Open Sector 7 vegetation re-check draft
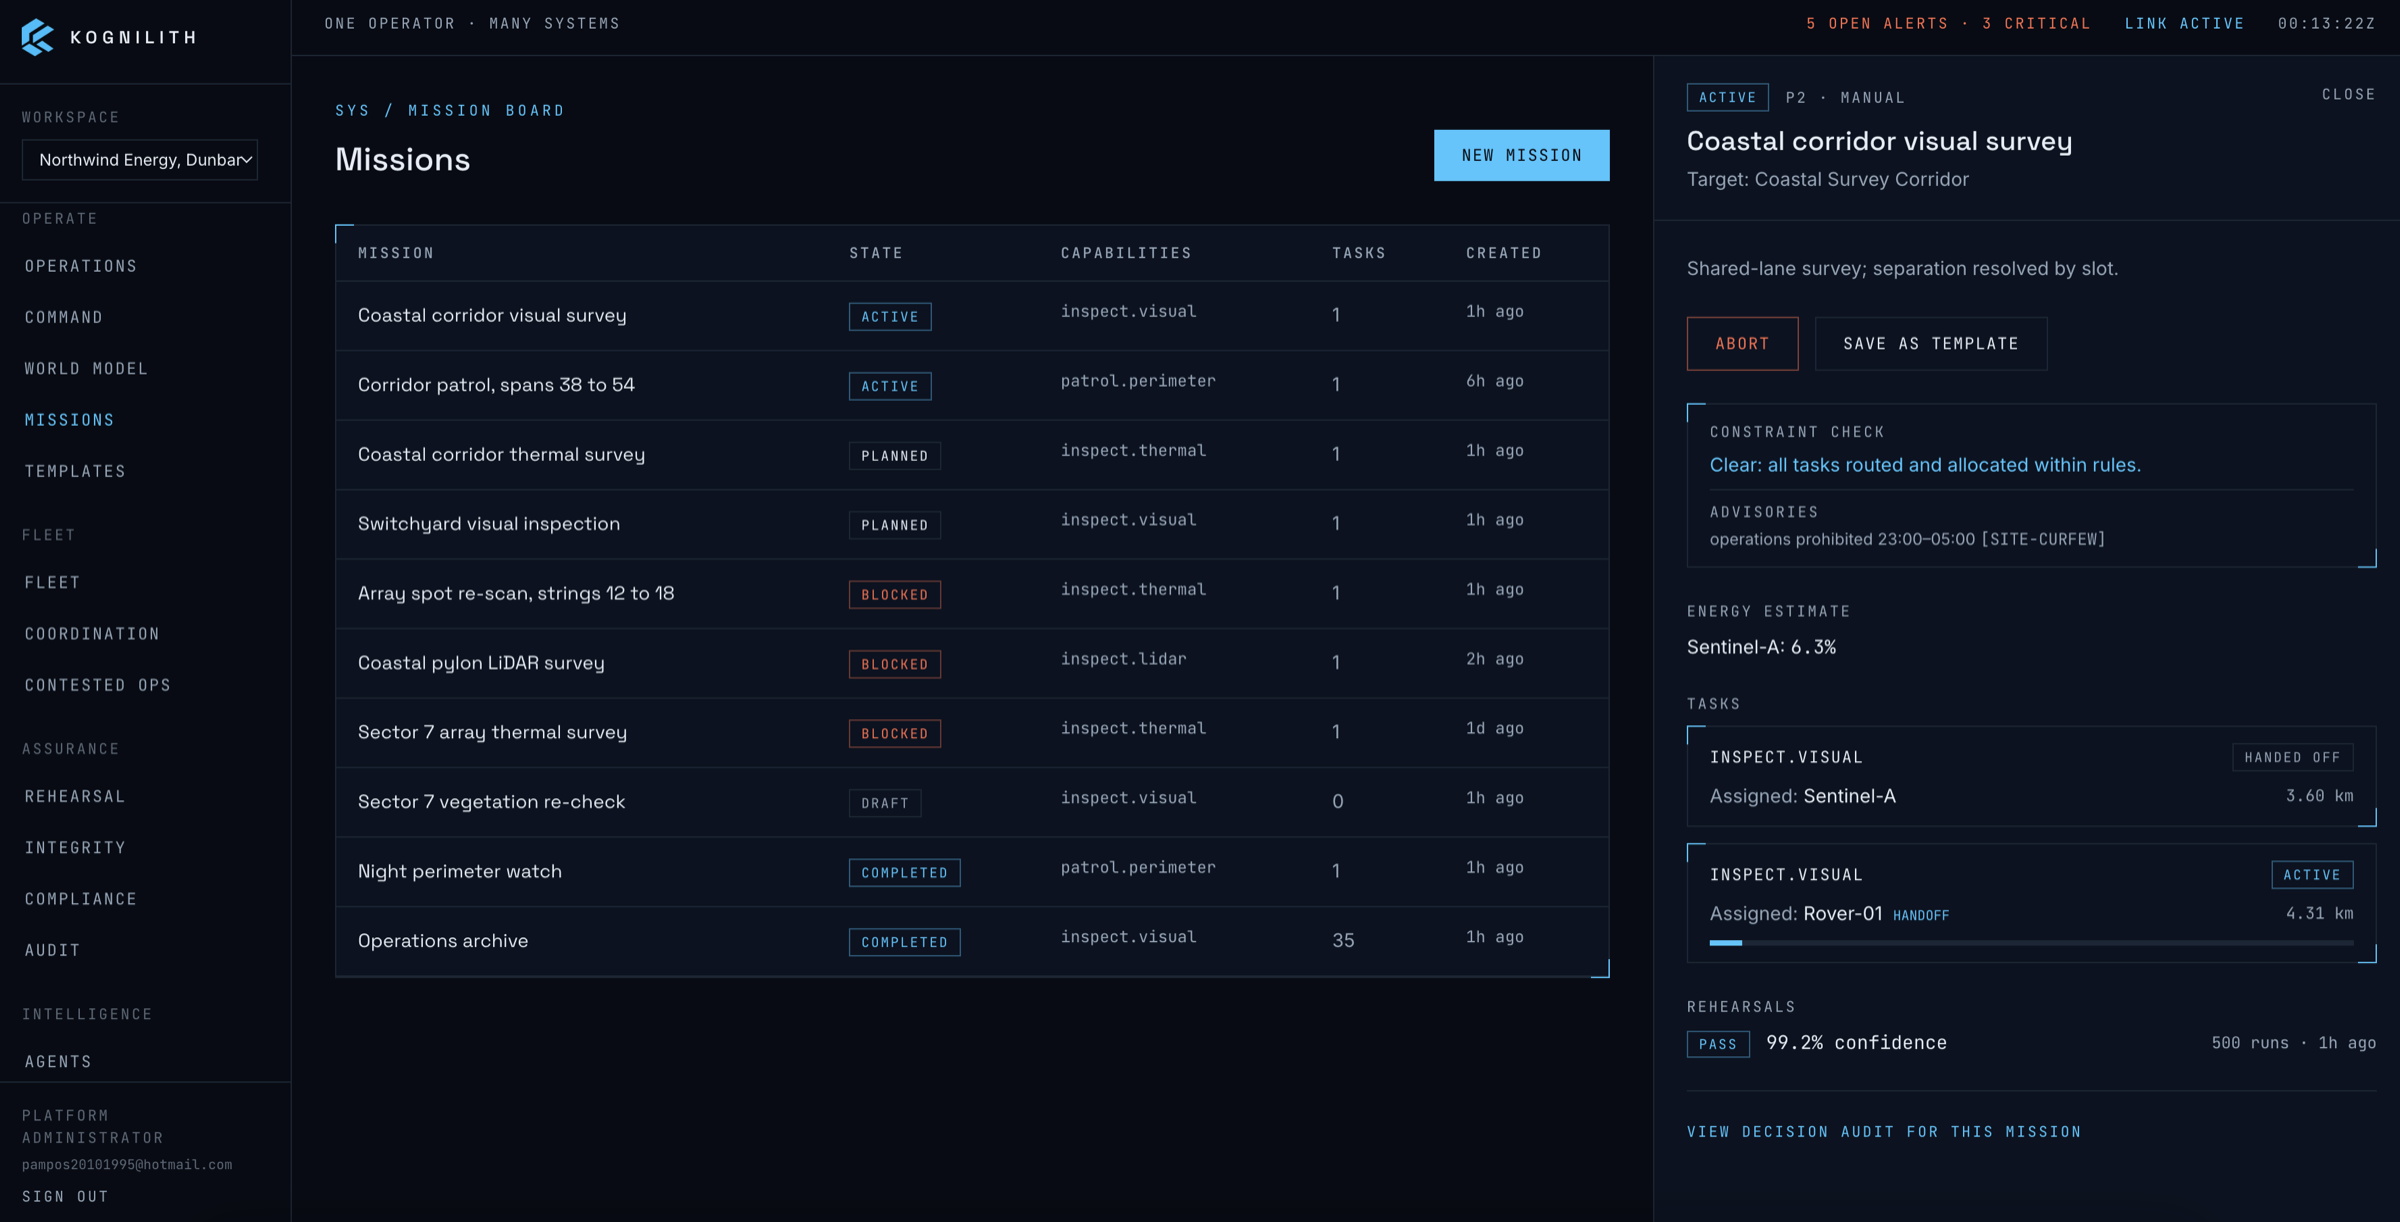2400x1222 pixels. [x=972, y=802]
